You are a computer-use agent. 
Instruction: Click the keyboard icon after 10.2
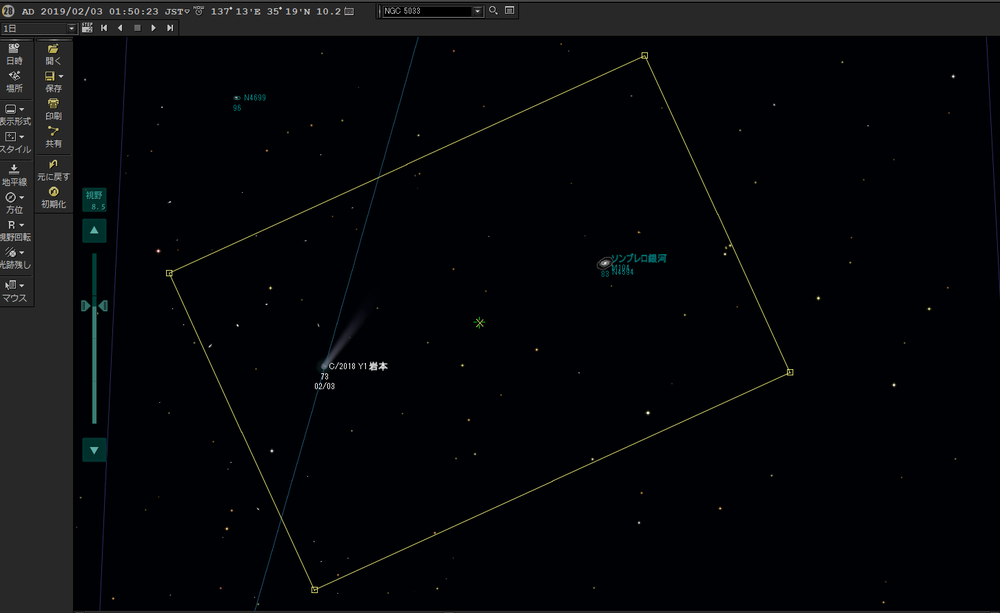349,11
